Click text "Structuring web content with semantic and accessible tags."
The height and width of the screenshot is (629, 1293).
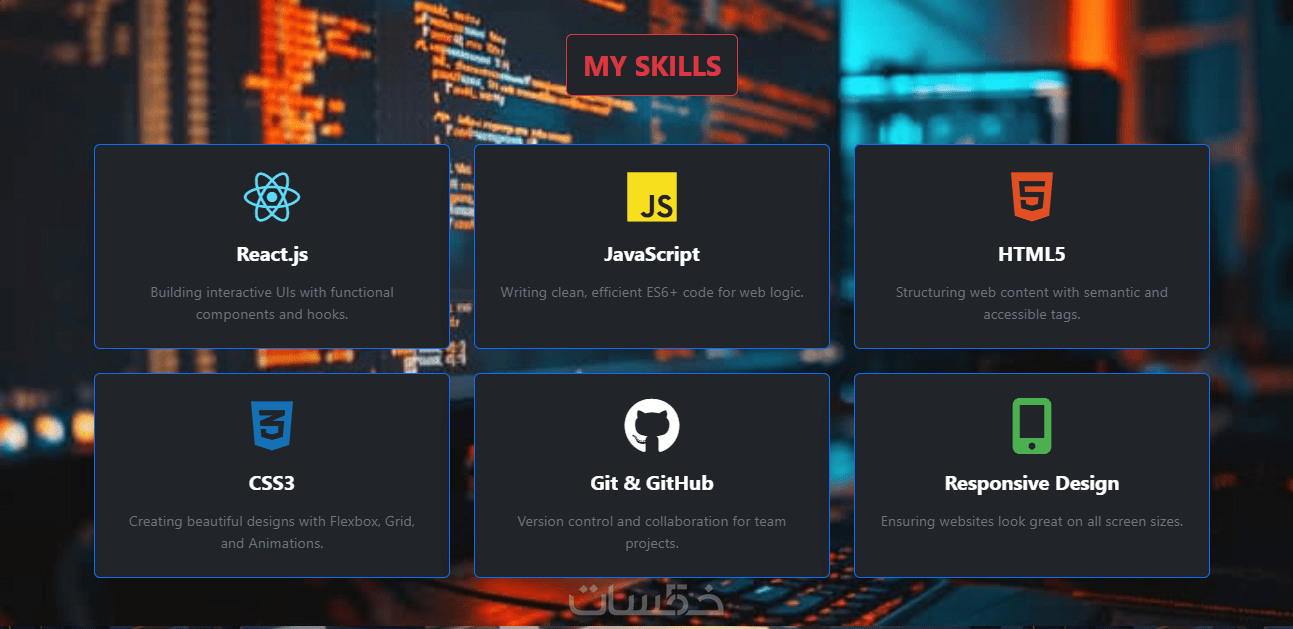[1032, 303]
